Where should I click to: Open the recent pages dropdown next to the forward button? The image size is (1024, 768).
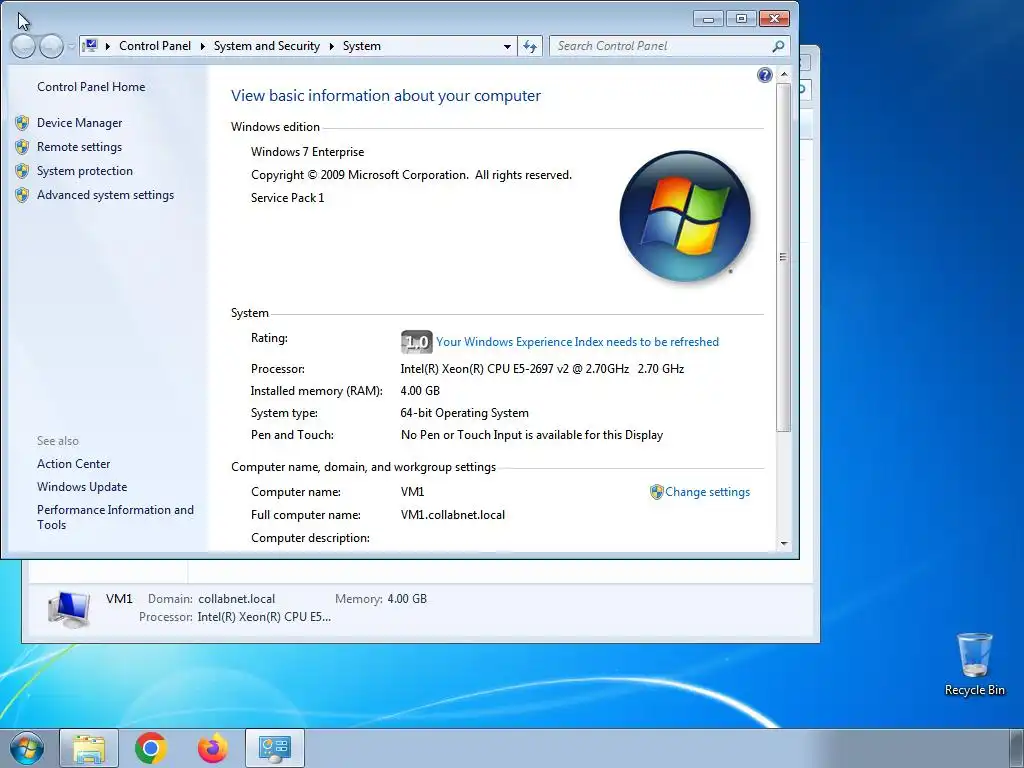(x=71, y=46)
